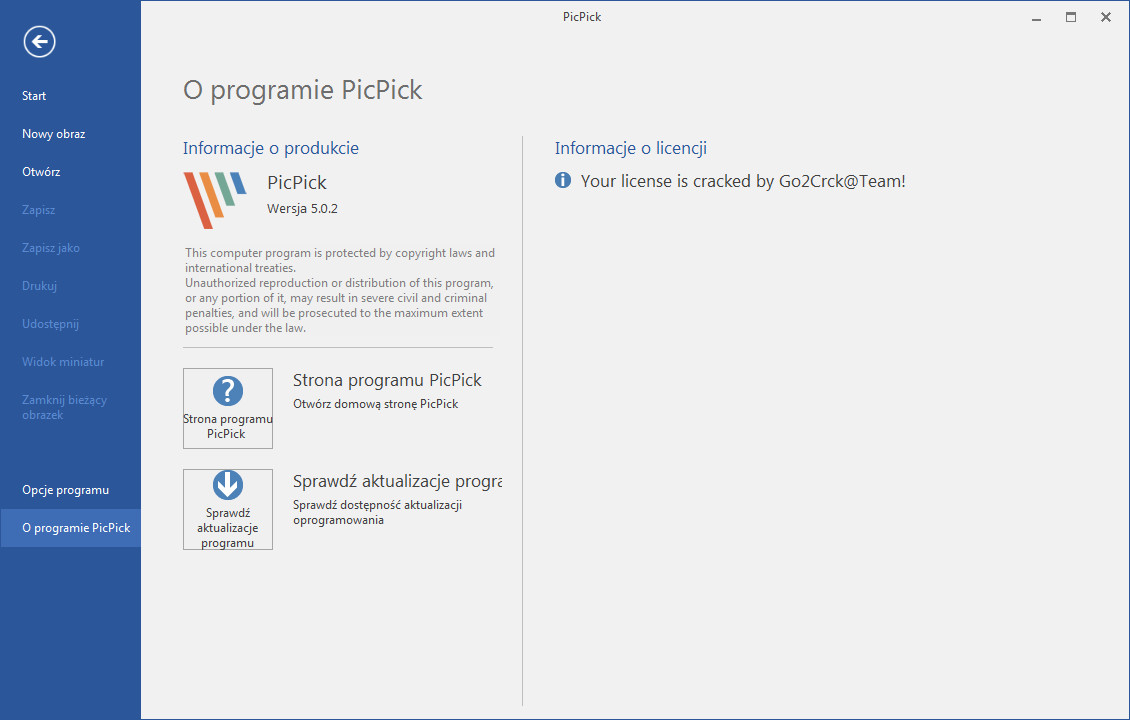1130x720 pixels.
Task: Click the license cracked message text
Action: (x=743, y=181)
